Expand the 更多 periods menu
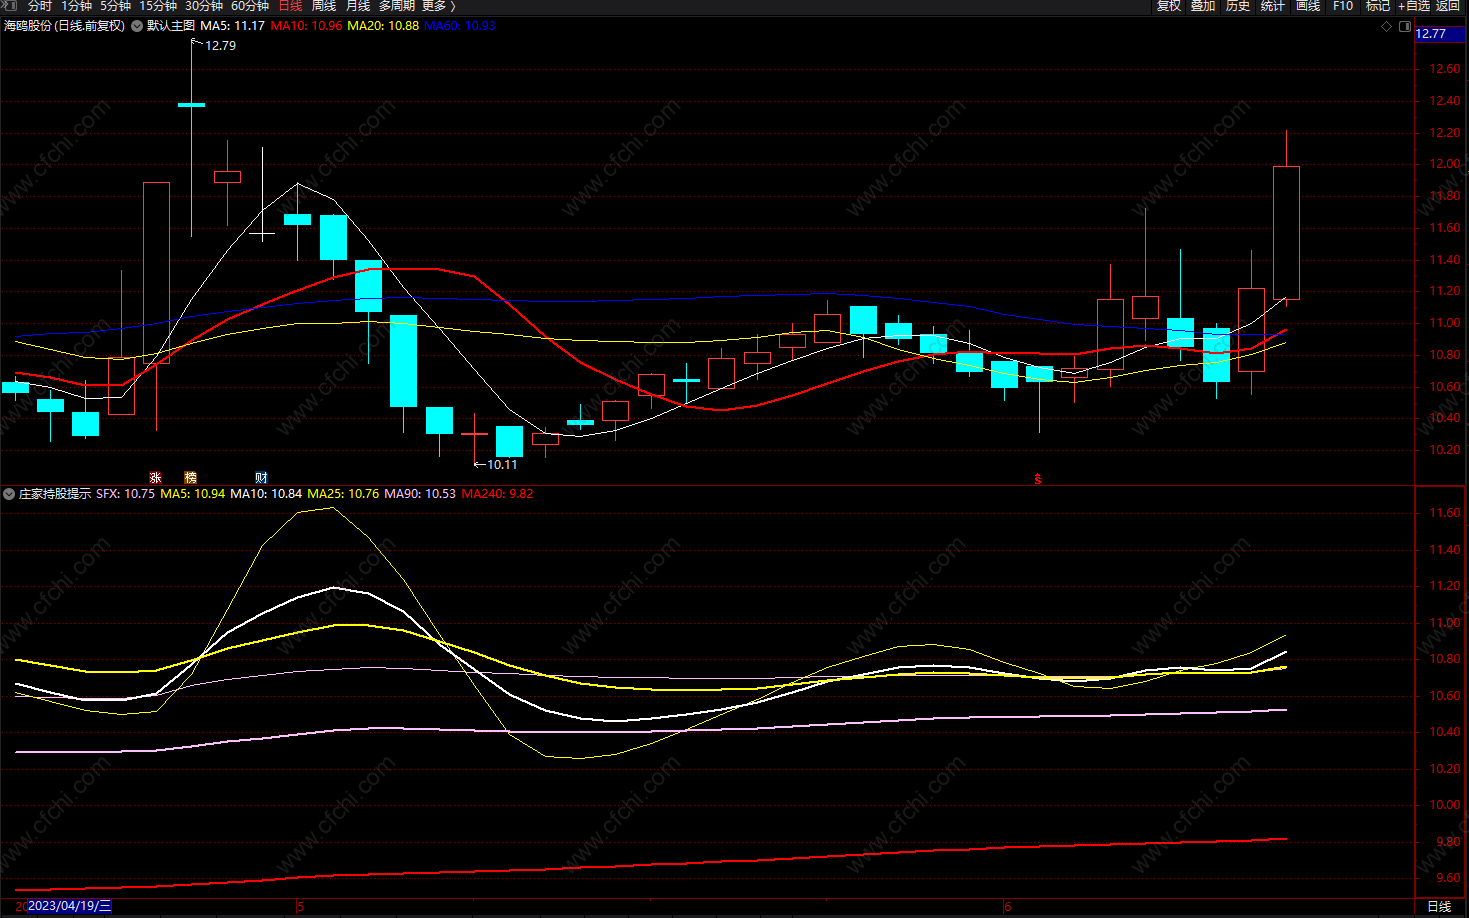This screenshot has height=918, width=1469. pyautogui.click(x=438, y=5)
